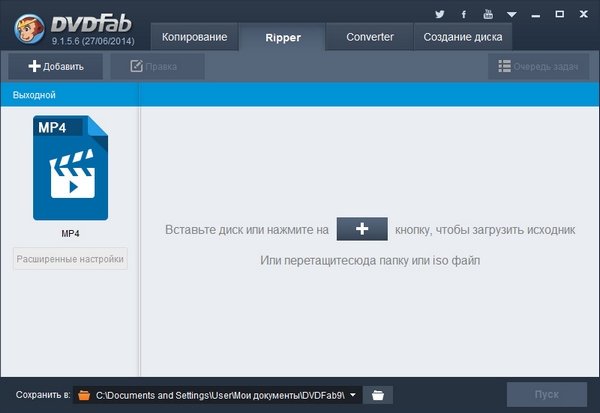600x413 pixels.
Task: Browse output folder with the folder icon
Action: click(378, 395)
